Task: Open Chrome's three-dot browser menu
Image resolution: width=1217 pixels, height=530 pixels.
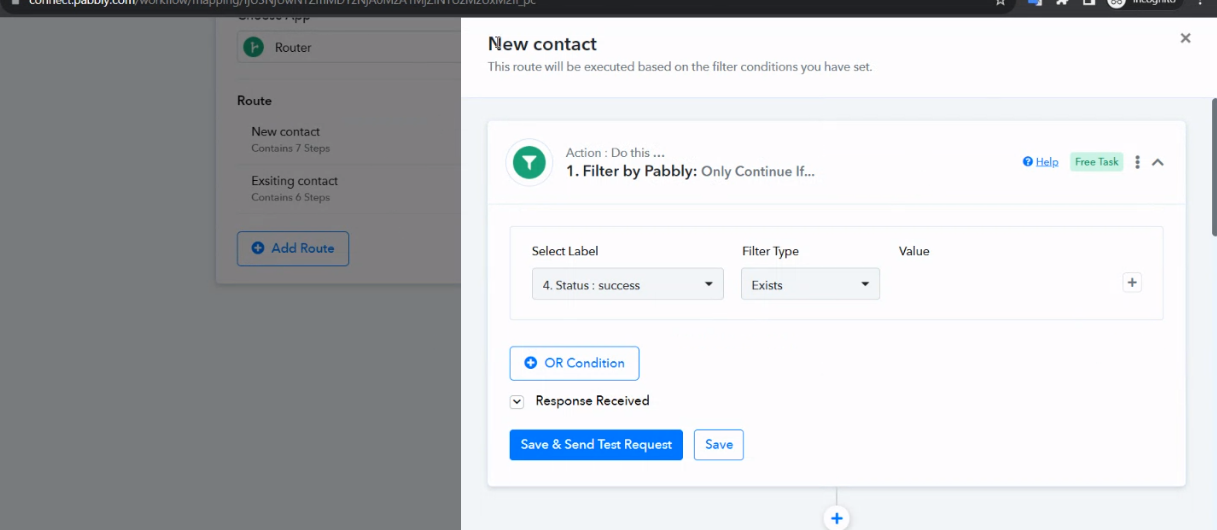Action: pyautogui.click(x=1200, y=3)
